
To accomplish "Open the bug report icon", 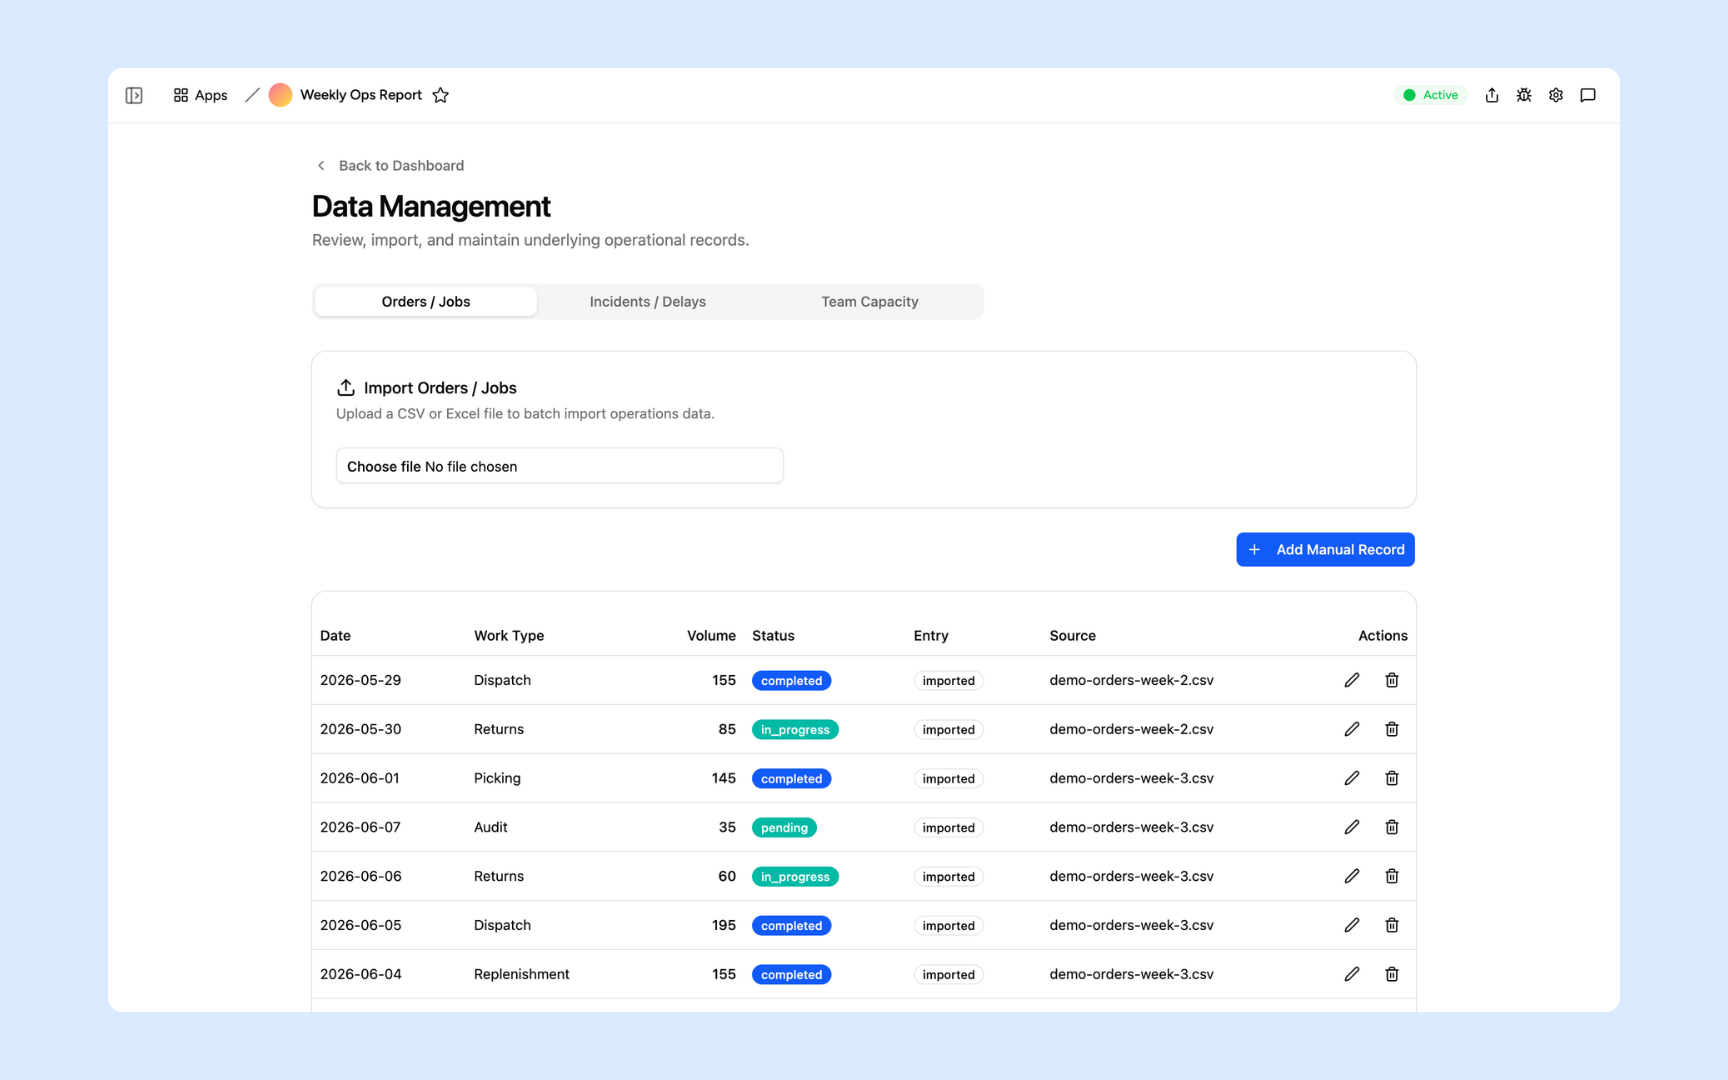I will click(x=1524, y=95).
